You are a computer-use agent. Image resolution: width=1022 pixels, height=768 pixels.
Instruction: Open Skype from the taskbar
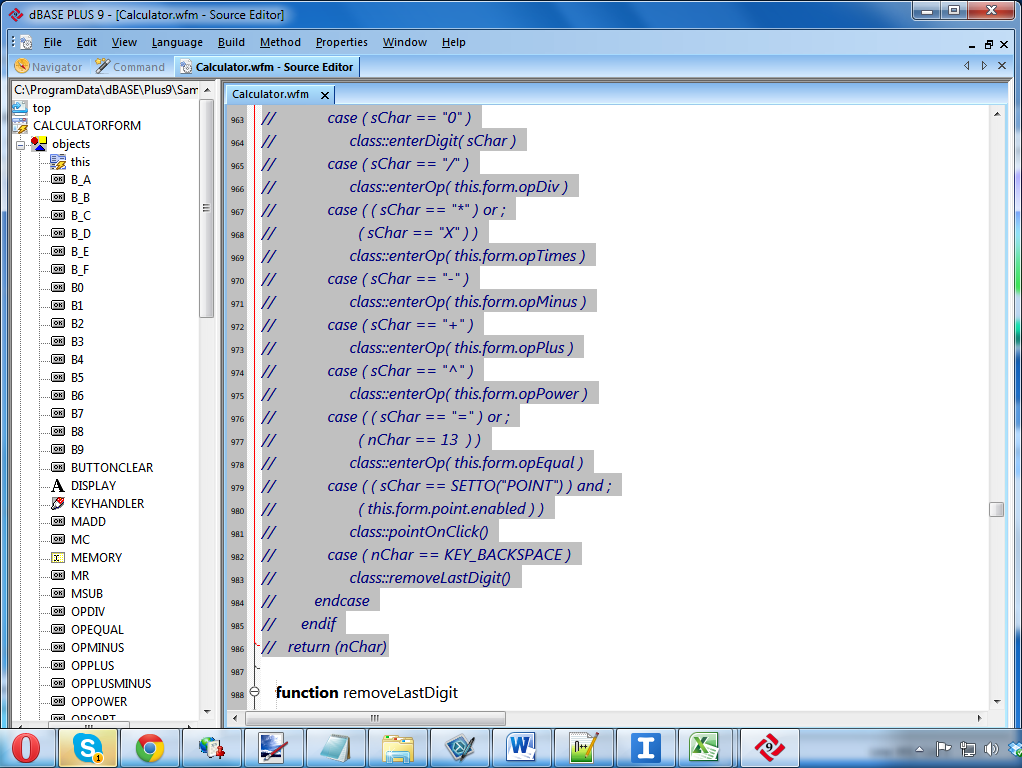click(x=88, y=748)
